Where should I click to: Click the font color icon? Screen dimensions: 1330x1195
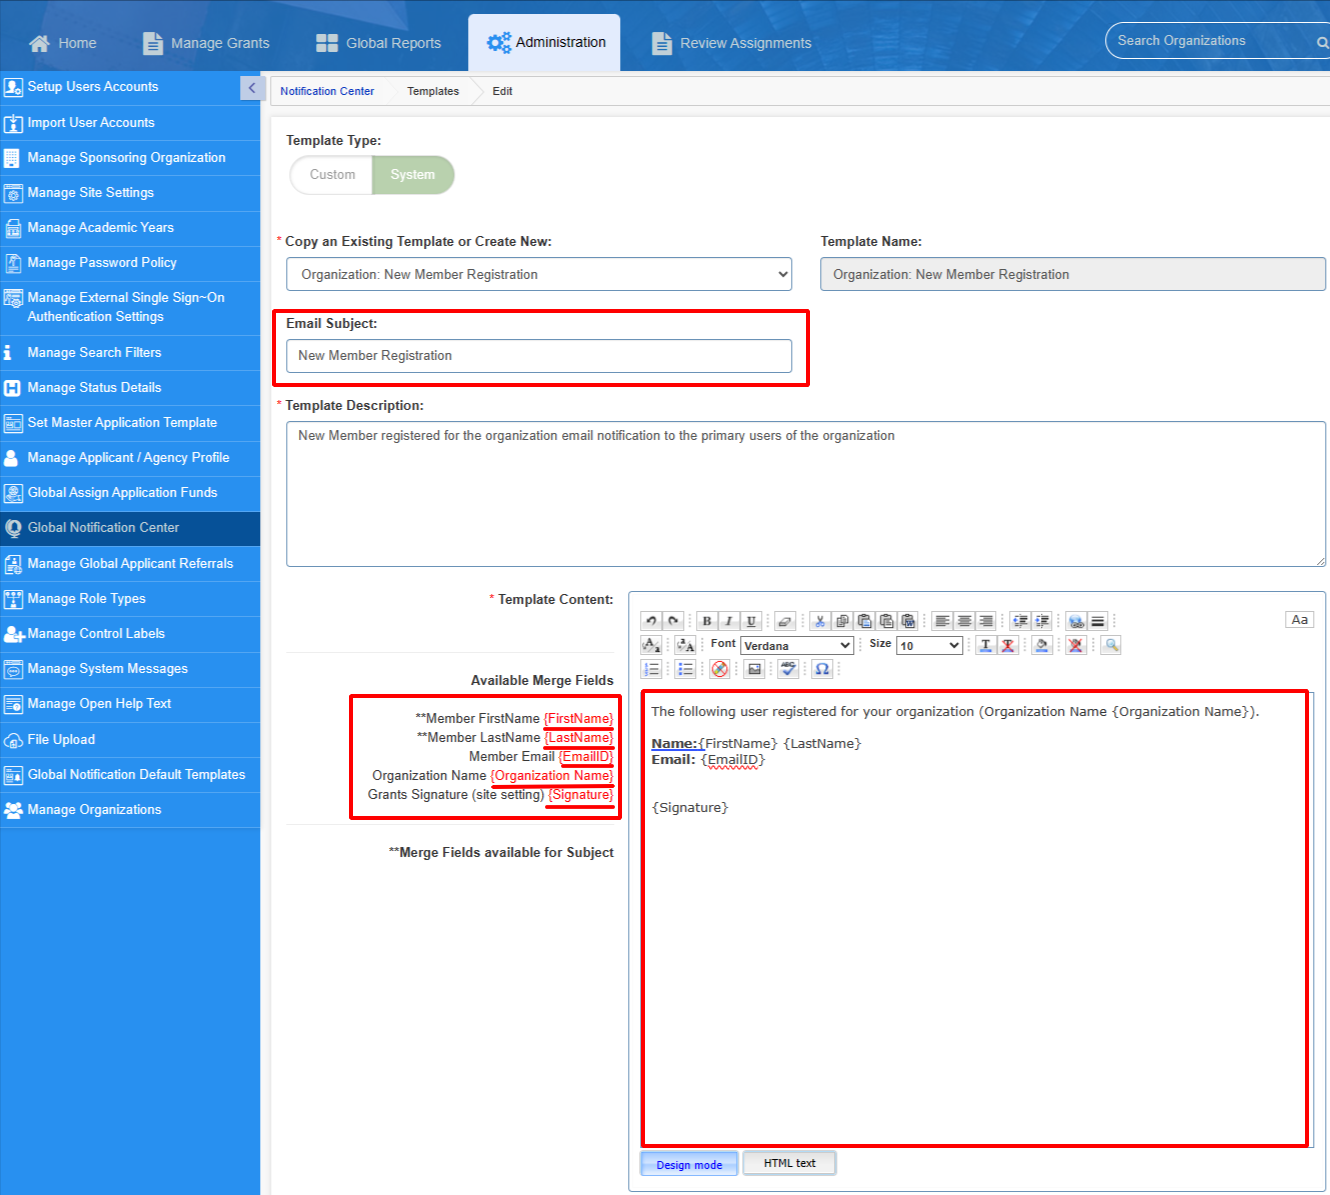click(x=986, y=645)
